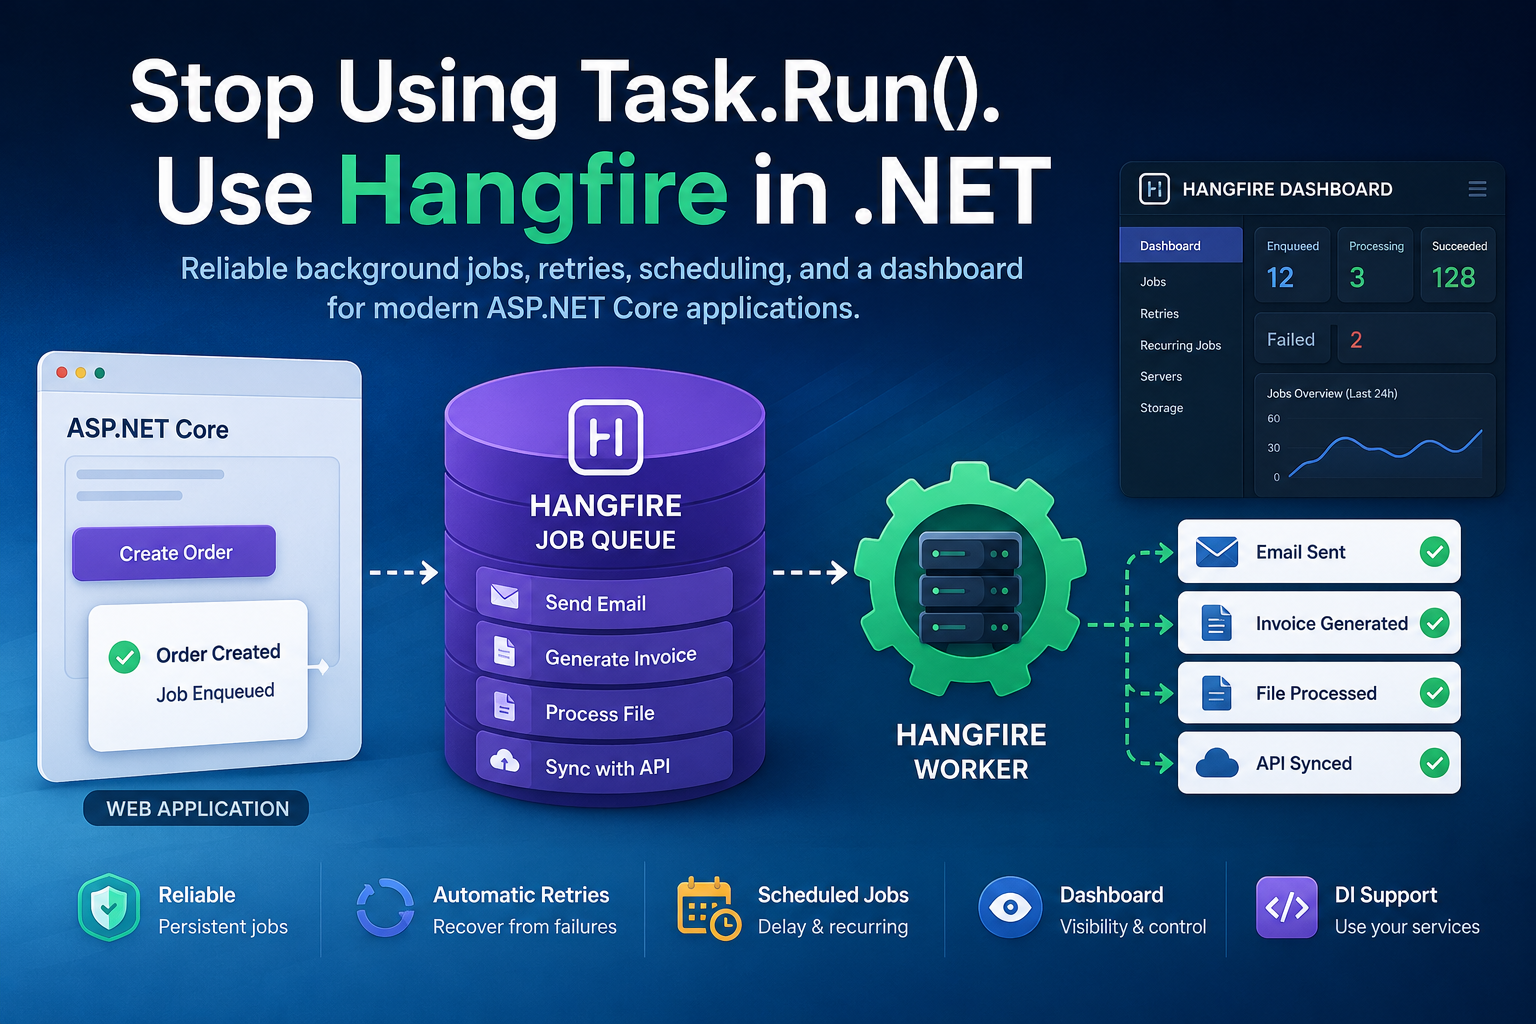Click the Scheduled Jobs calendar icon
Screen dimensions: 1536x1024
pos(708,908)
